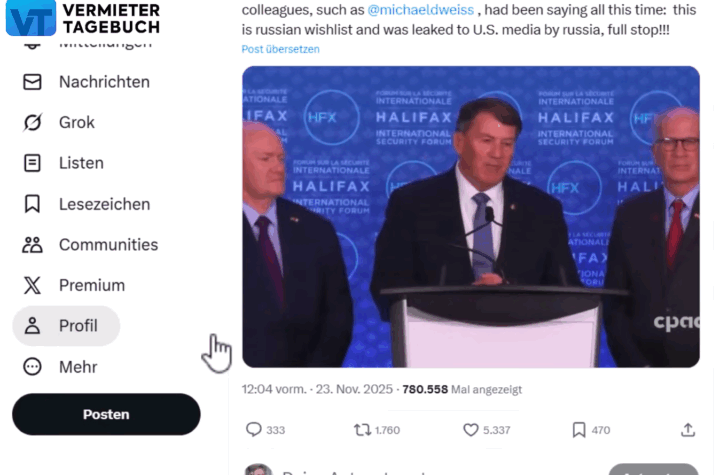Click the 780.558 Mal angezeigt view count
This screenshot has width=720, height=475.
coord(462,390)
